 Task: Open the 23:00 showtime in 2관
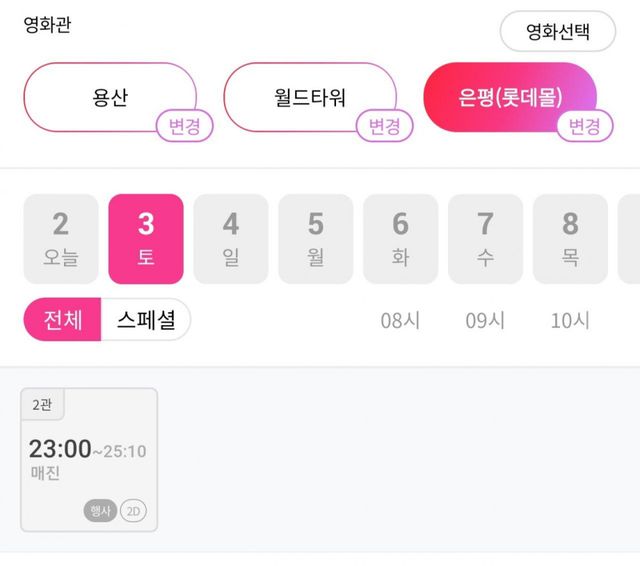[89, 459]
